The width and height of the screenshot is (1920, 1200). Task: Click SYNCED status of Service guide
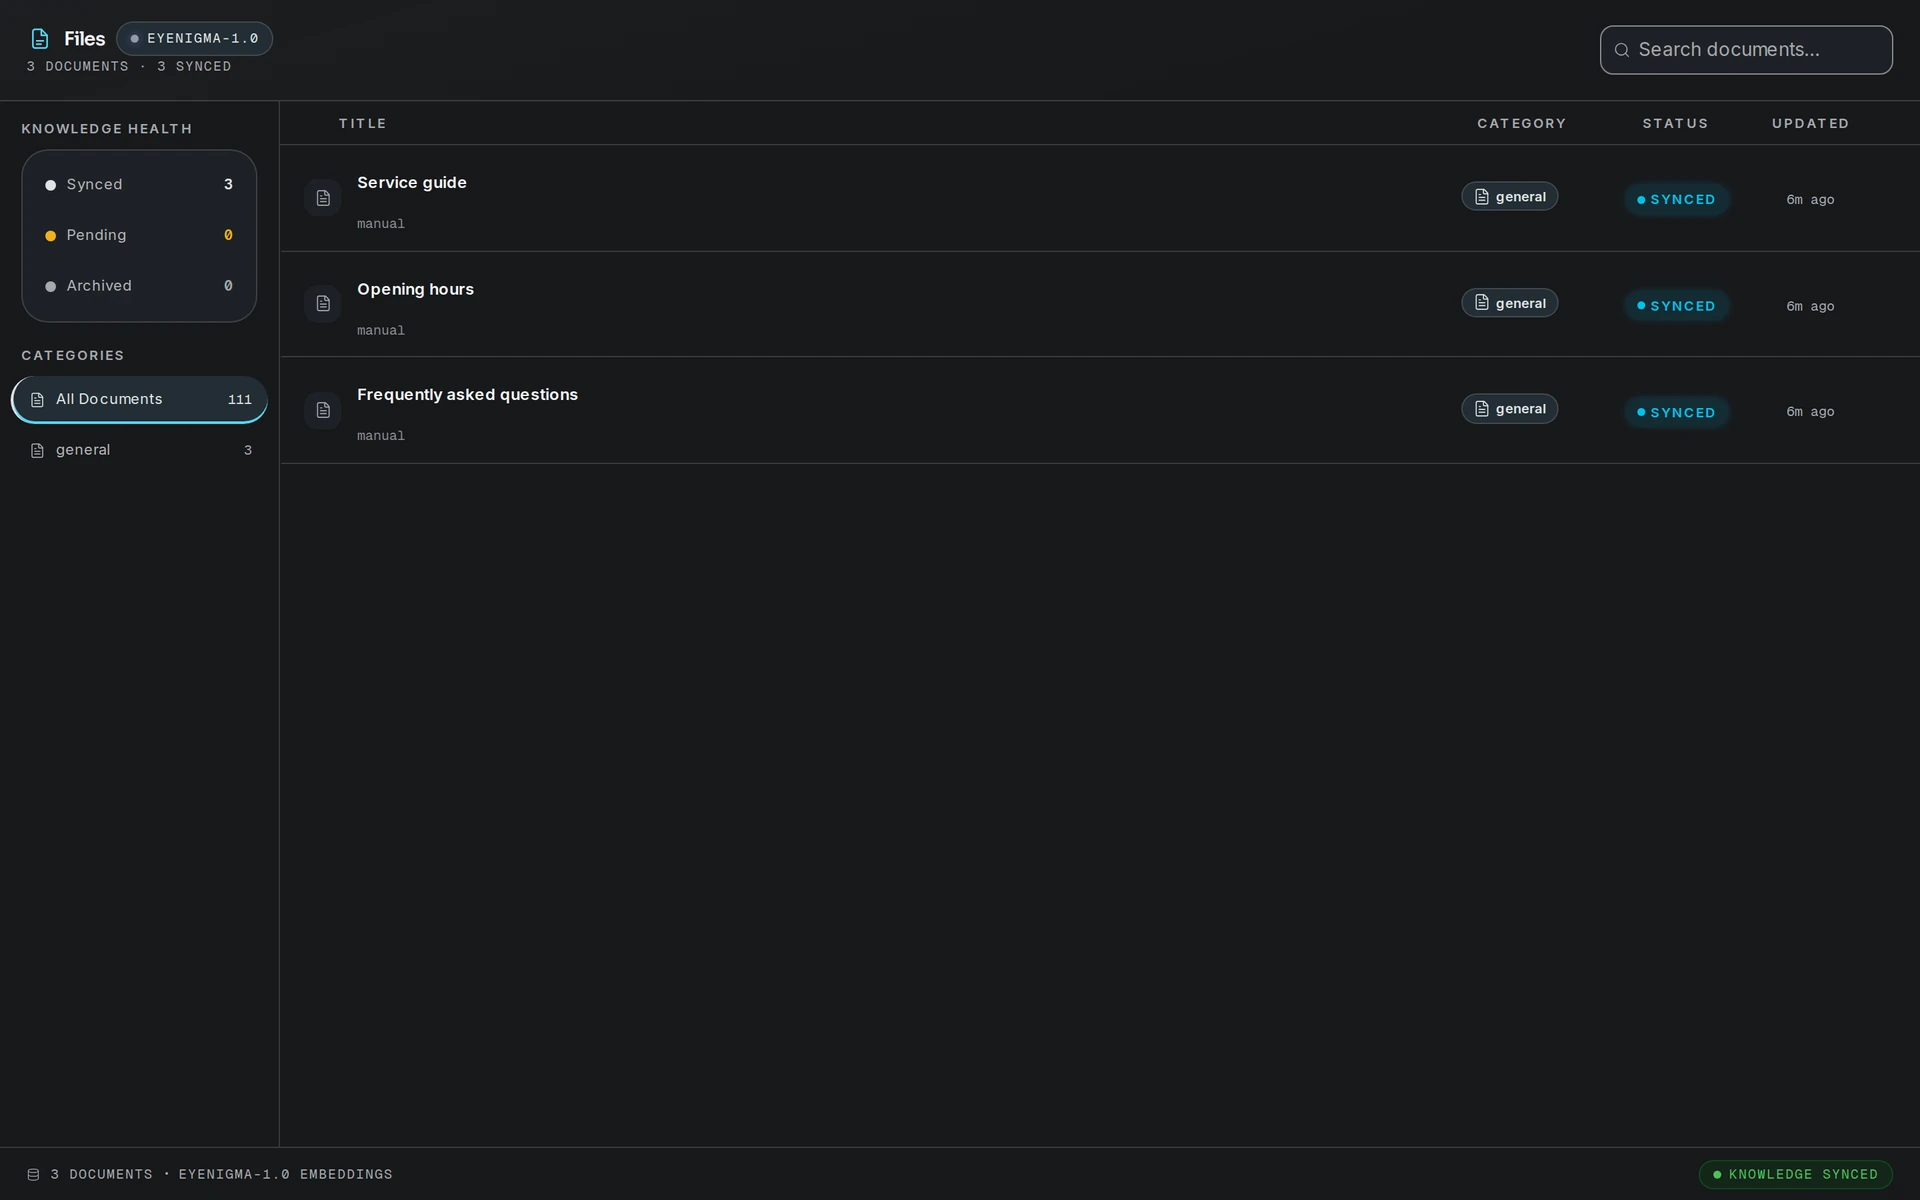(x=1676, y=200)
